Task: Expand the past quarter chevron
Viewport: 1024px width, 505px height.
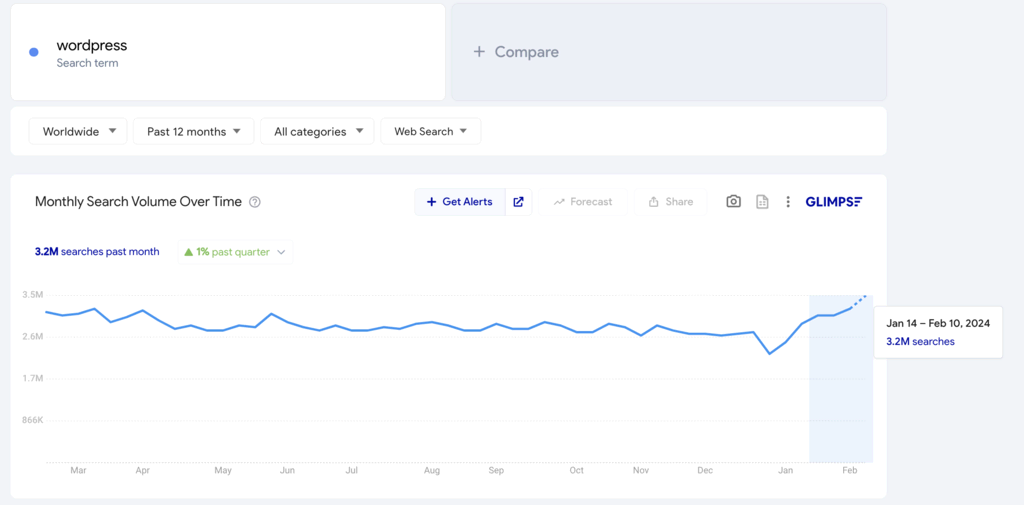Action: [x=281, y=252]
